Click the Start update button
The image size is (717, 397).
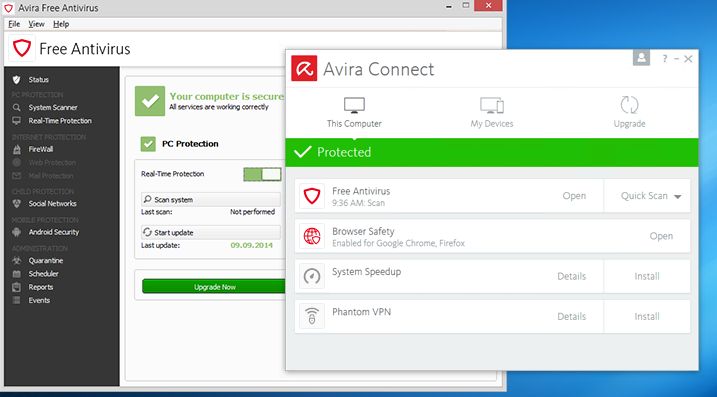point(211,232)
